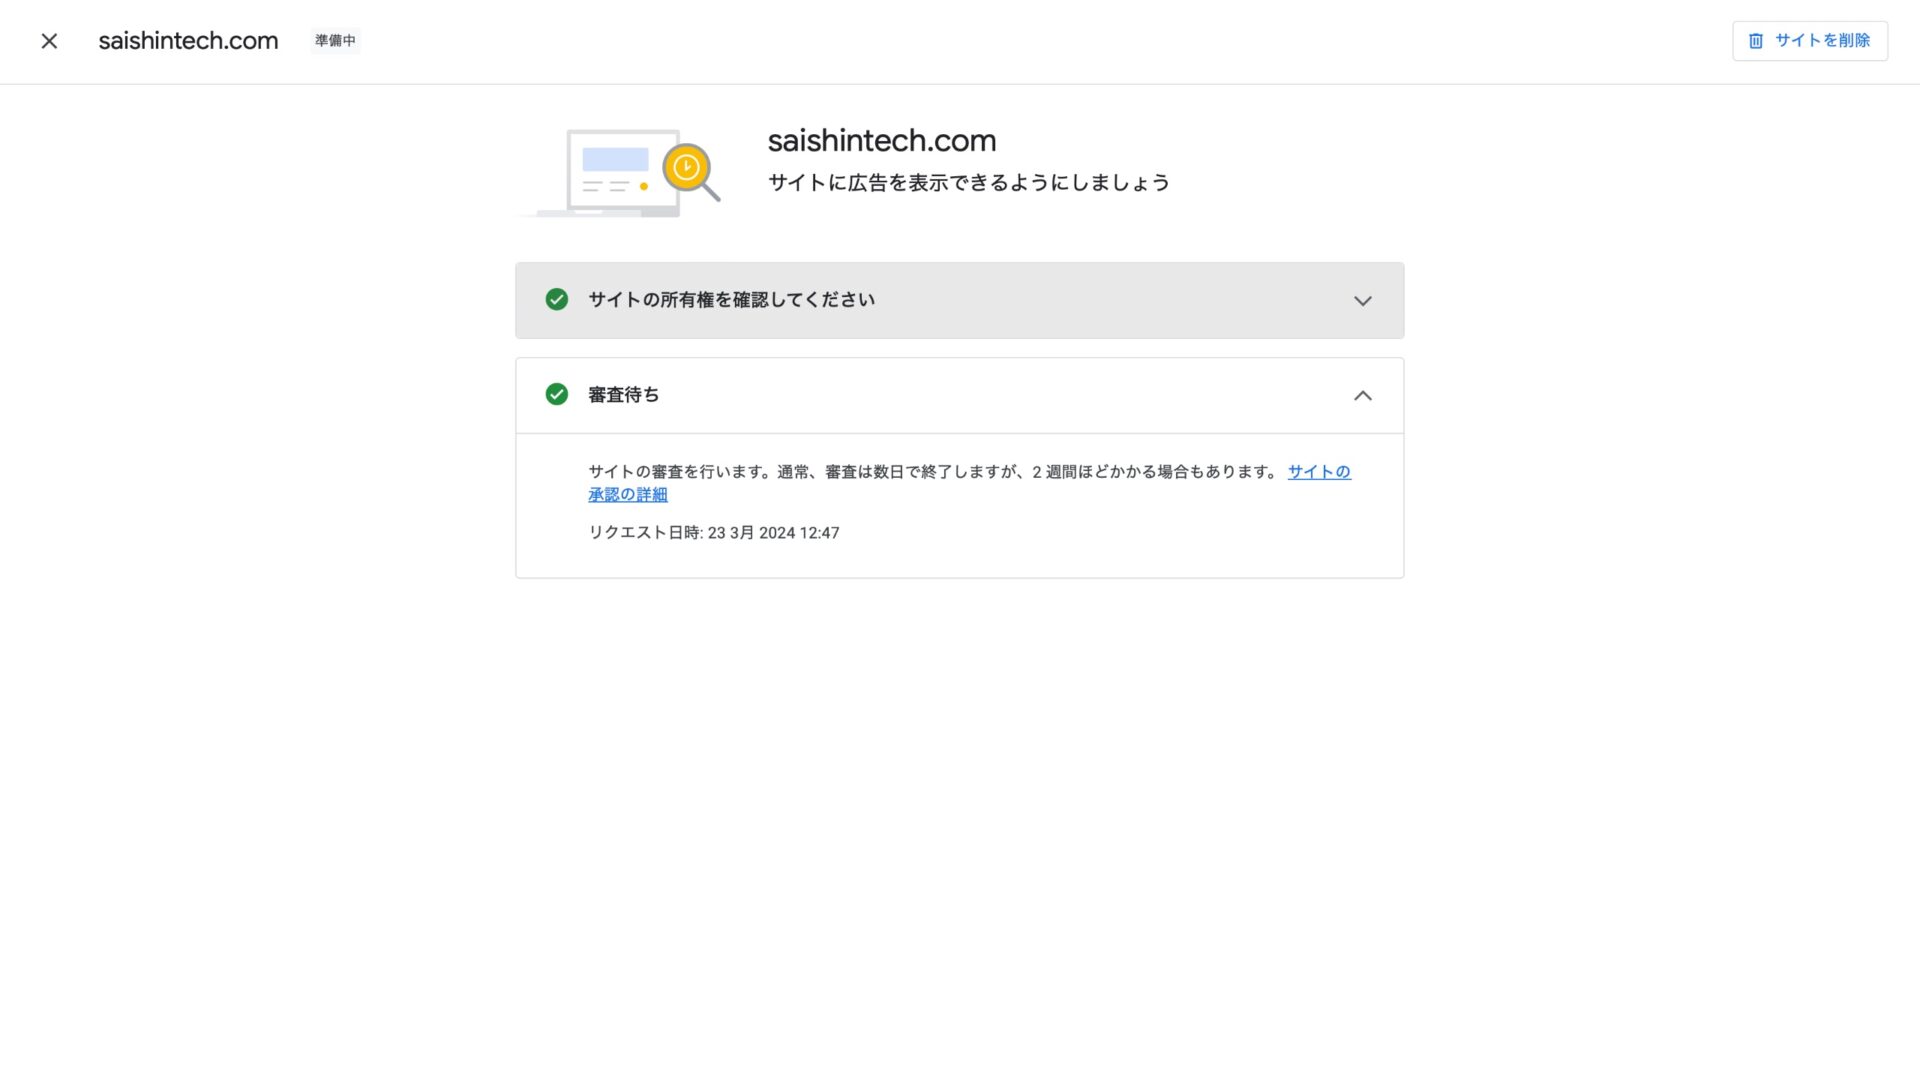Click the large saishintech.com heading

(881, 141)
